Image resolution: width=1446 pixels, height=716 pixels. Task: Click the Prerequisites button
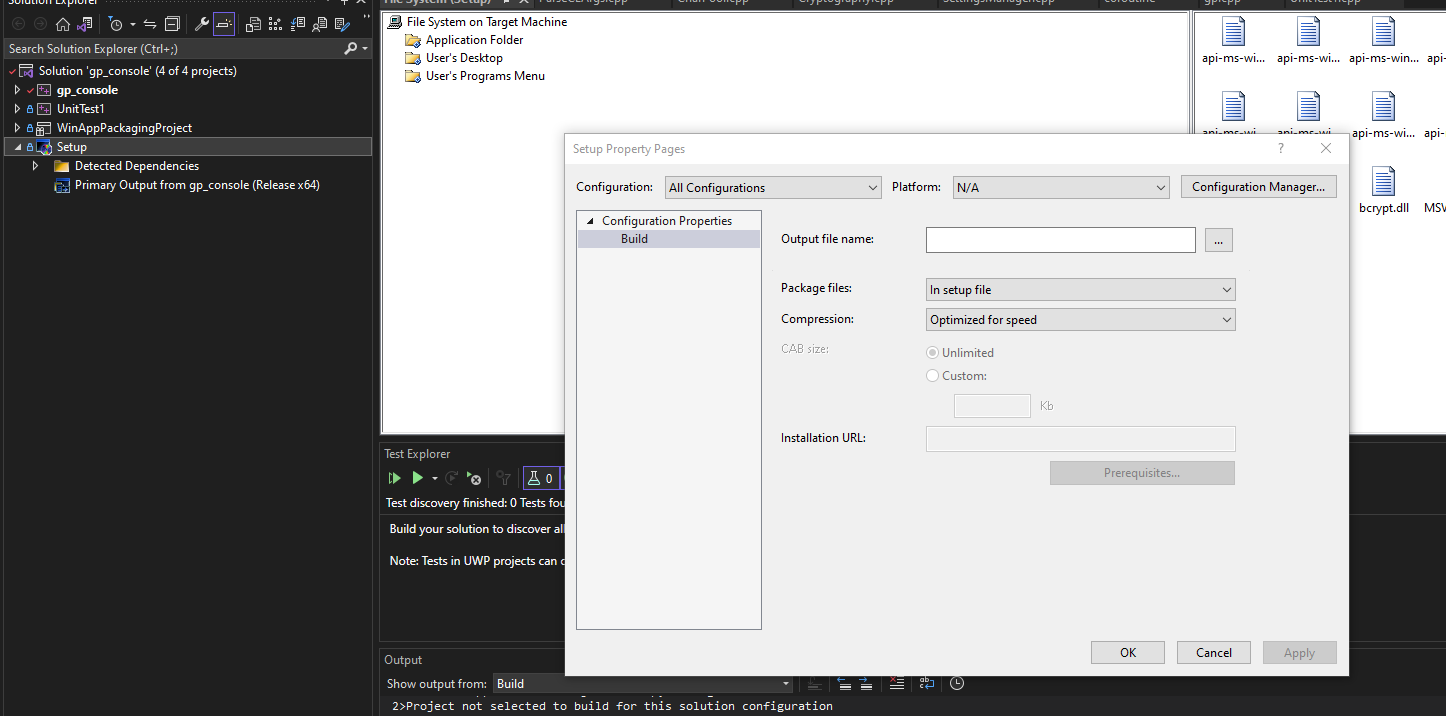1142,473
